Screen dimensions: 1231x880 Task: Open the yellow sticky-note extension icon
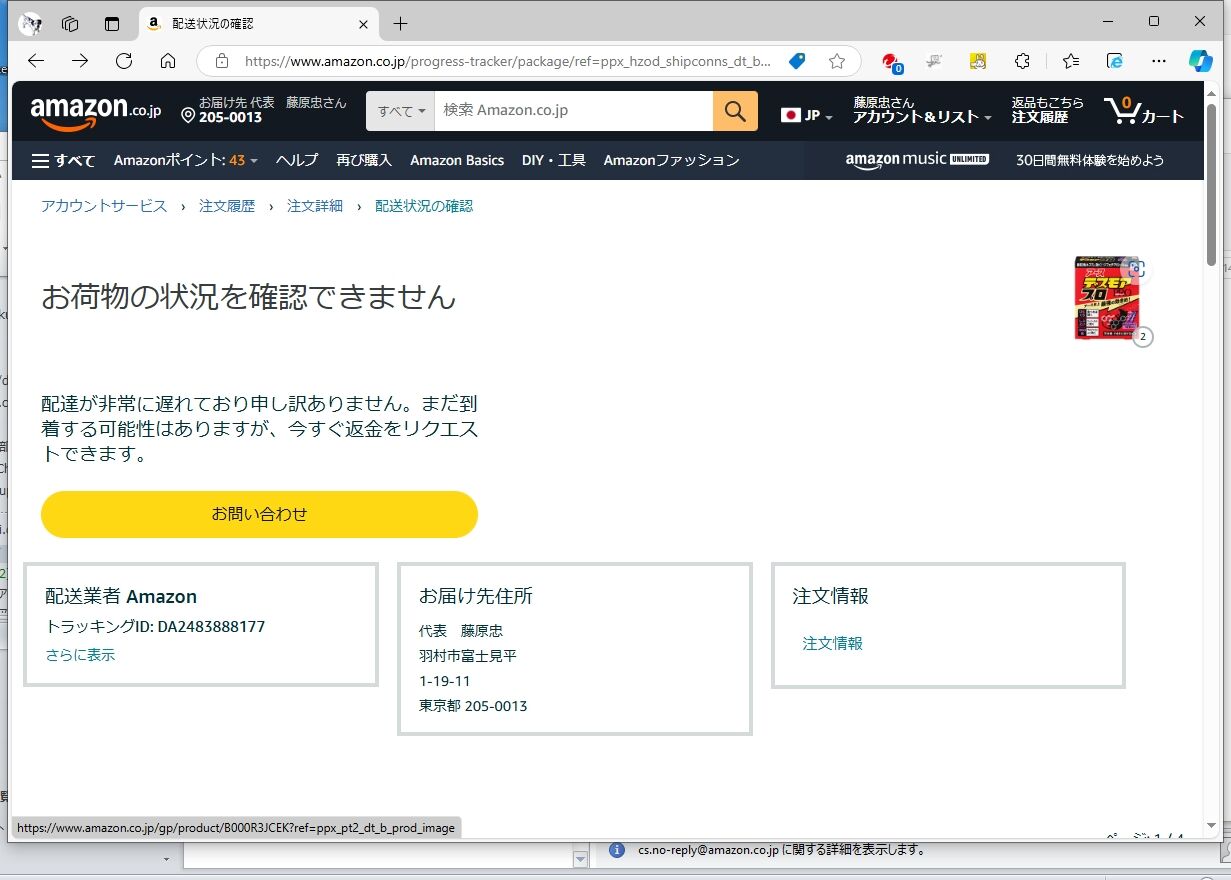click(978, 61)
